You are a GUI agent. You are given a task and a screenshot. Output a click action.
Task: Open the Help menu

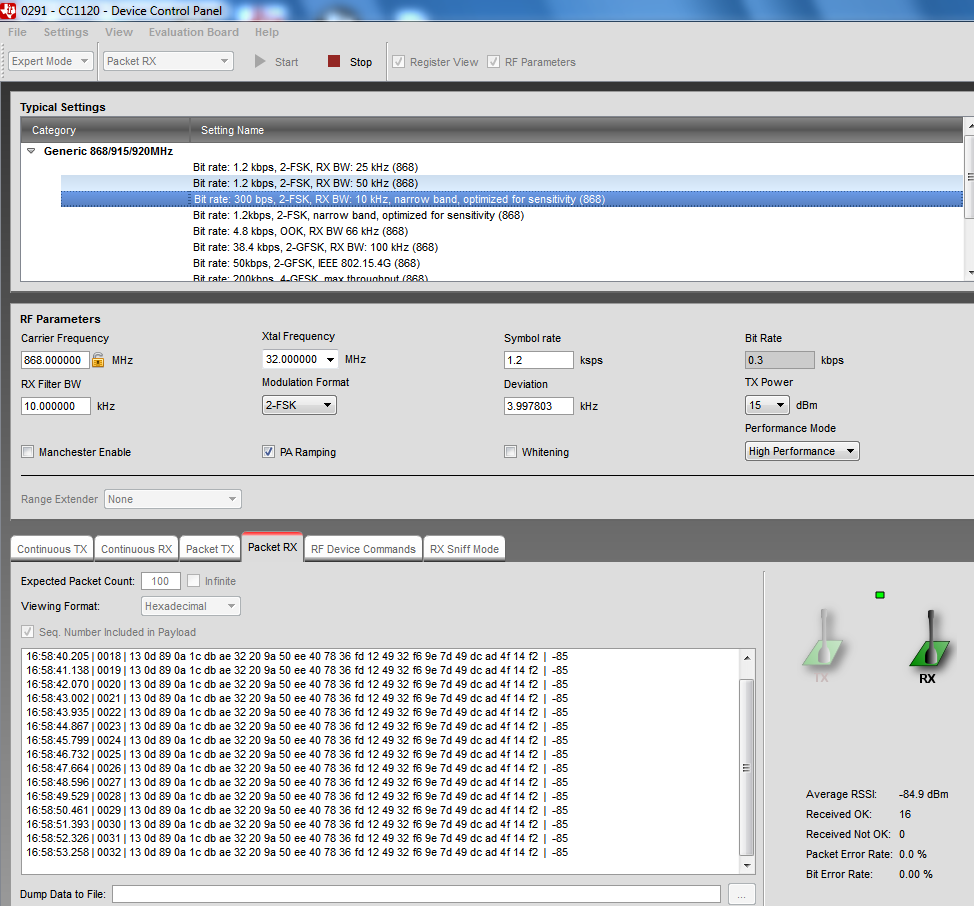point(266,32)
